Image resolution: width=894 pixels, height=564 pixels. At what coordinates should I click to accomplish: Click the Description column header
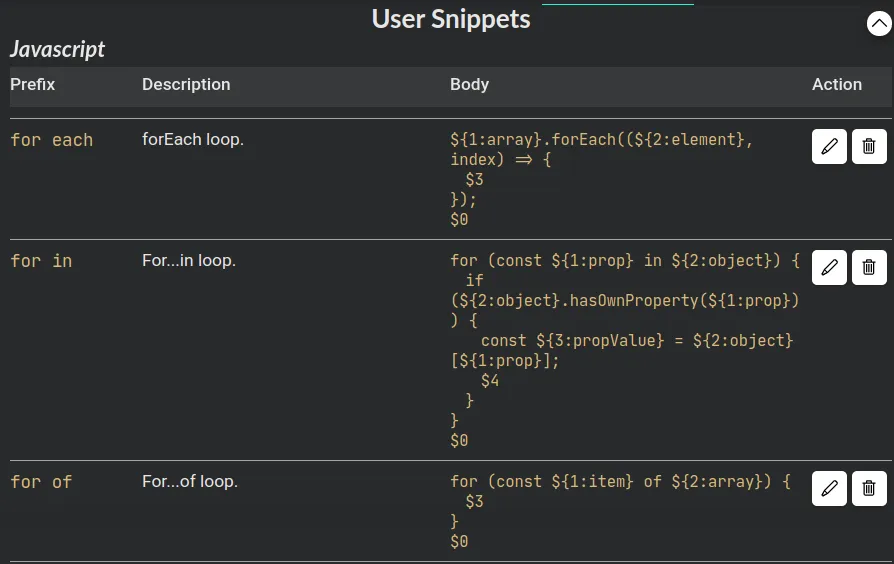coord(186,84)
